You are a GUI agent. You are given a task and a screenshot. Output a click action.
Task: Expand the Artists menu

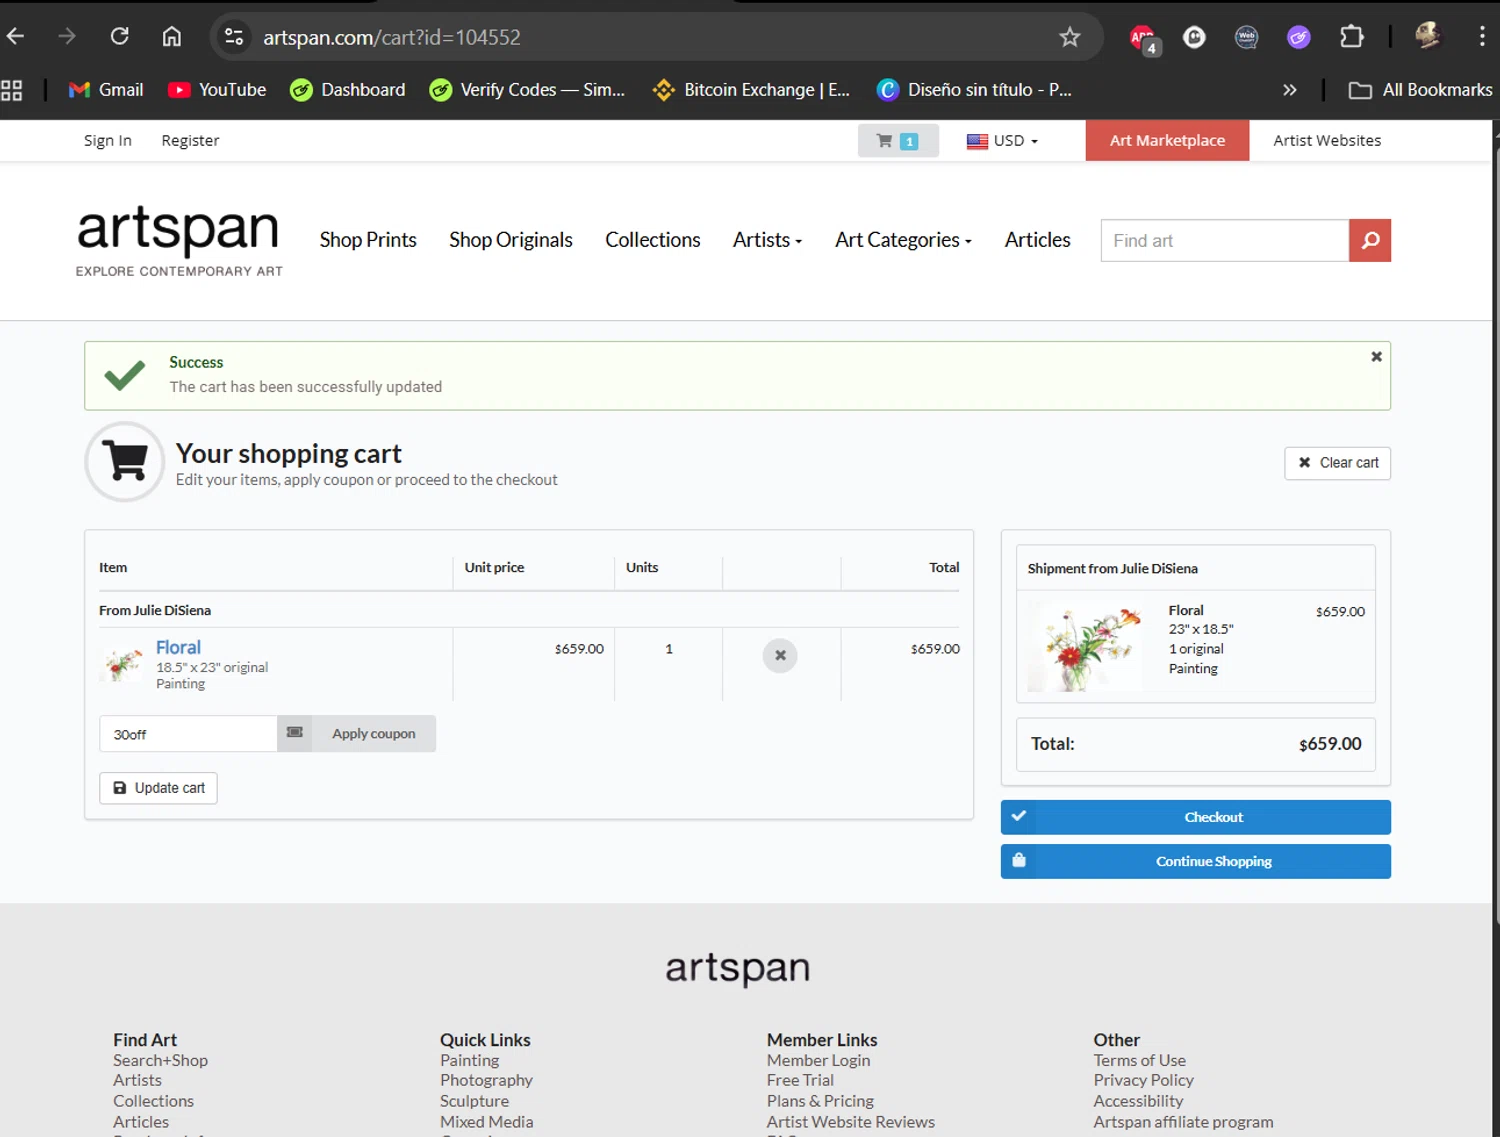tap(767, 240)
